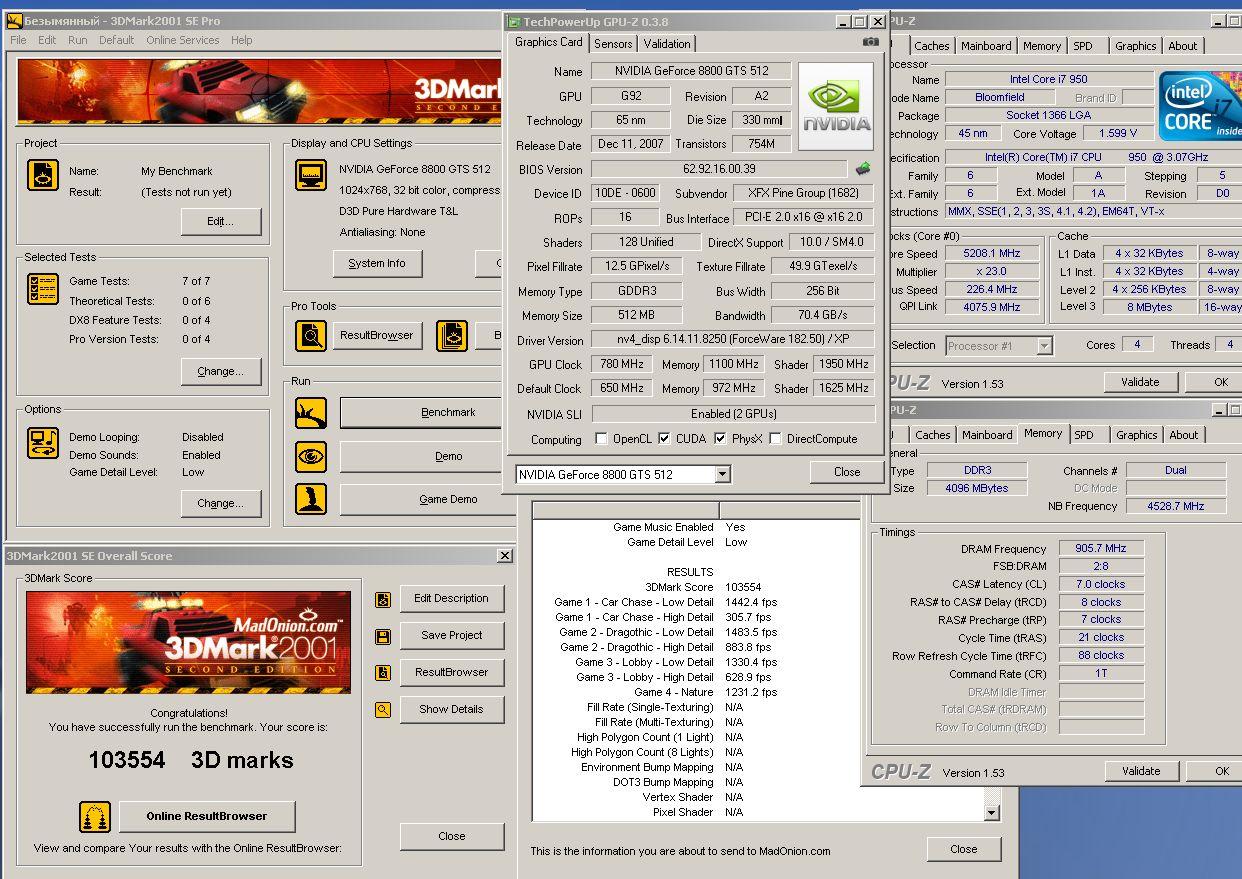This screenshot has height=879, width=1242.
Task: Click Validate in the upper CPU-Z window
Action: (1140, 382)
